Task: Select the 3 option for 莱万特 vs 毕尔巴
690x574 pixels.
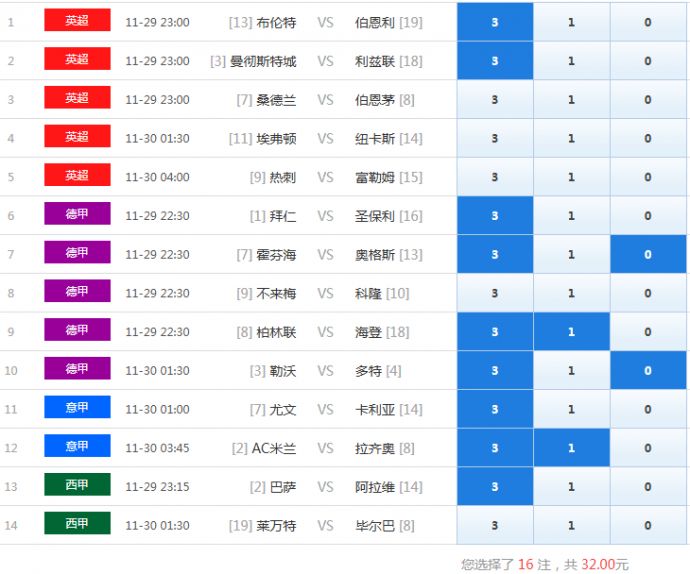Action: click(x=495, y=525)
